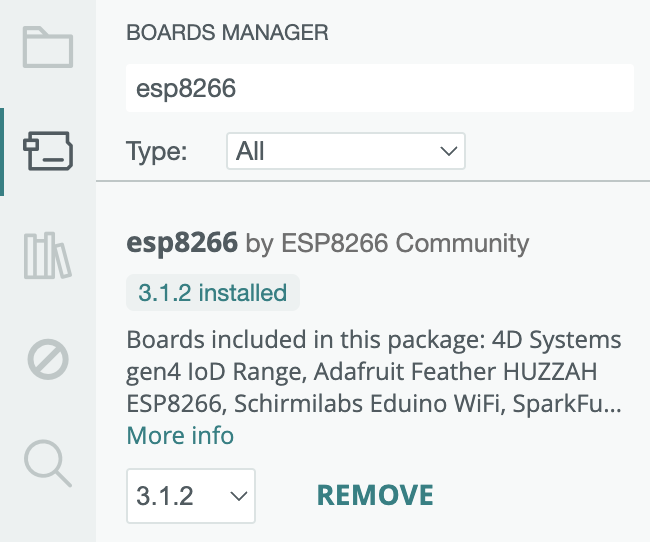Screen dimensions: 650x542
Task: Open the Debug panel icon
Action: 48,360
